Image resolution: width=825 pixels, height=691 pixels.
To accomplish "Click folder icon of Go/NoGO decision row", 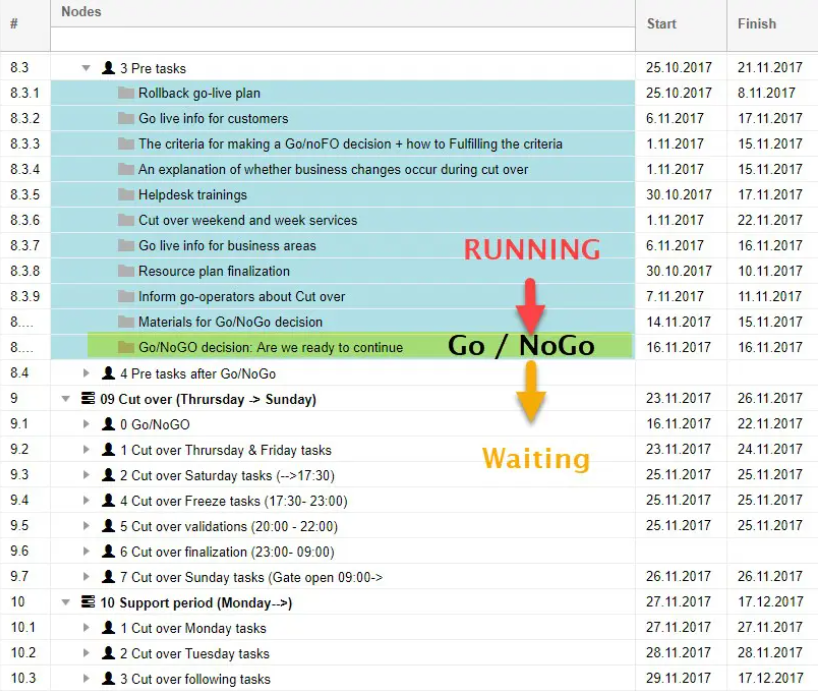I will click(126, 347).
